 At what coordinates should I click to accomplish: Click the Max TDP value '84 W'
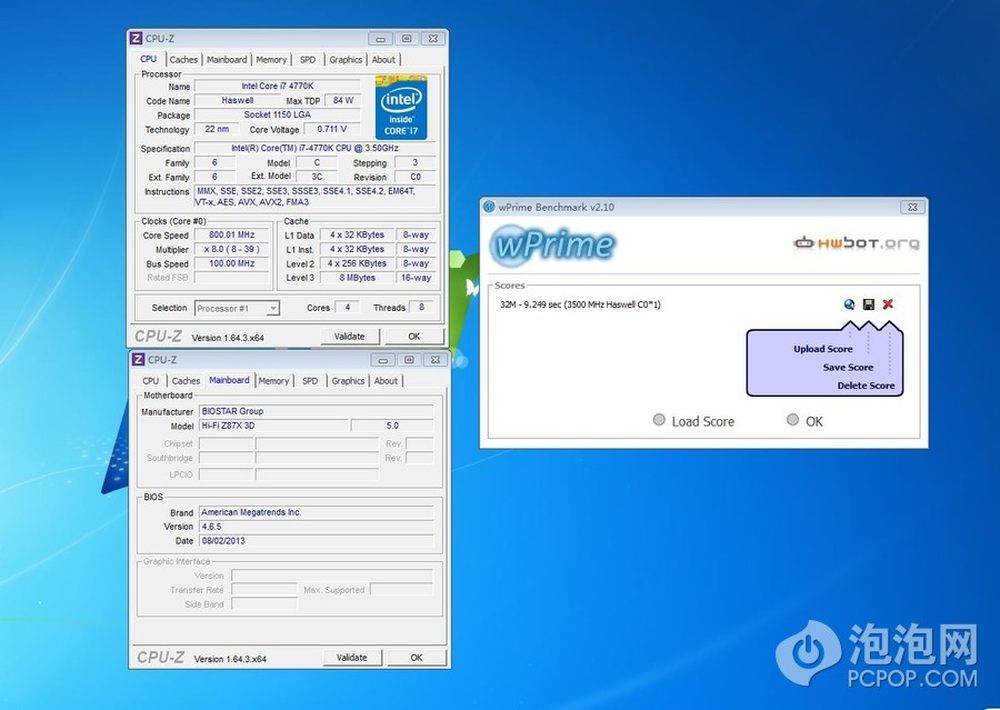(343, 100)
